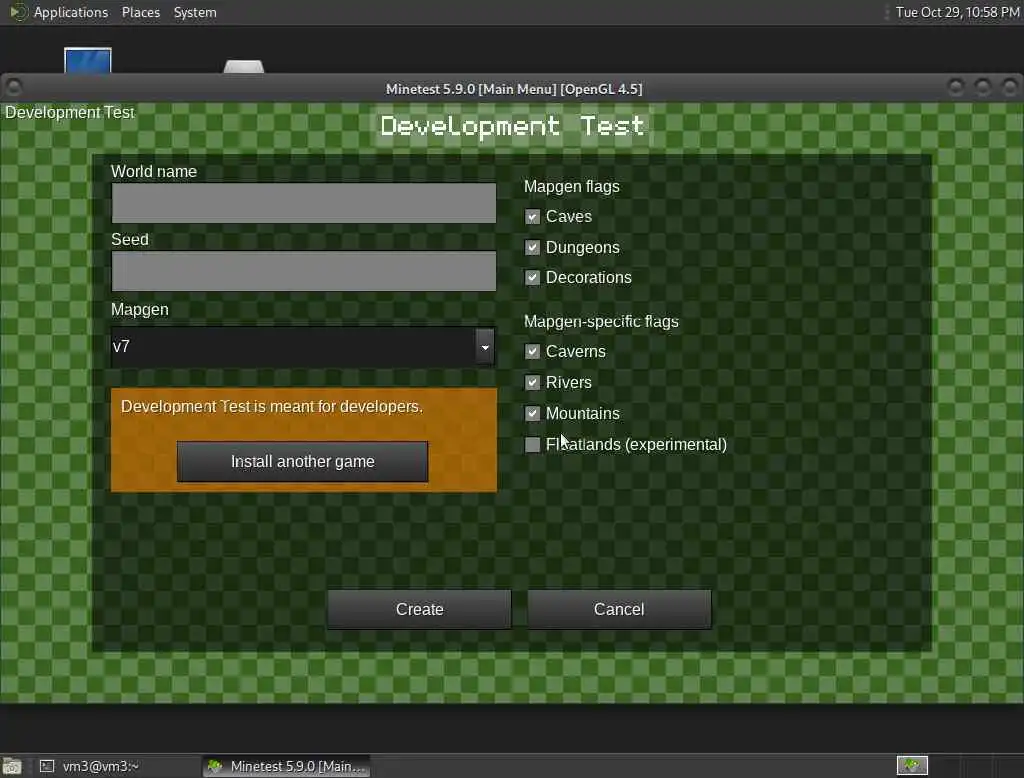
Task: Open the Mapgen v7 dropdown
Action: click(x=303, y=346)
